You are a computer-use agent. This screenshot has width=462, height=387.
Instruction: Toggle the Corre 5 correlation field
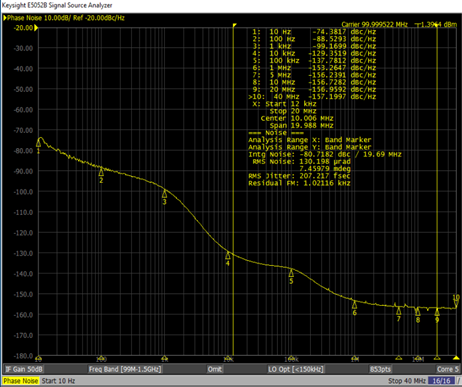pyautogui.click(x=448, y=369)
